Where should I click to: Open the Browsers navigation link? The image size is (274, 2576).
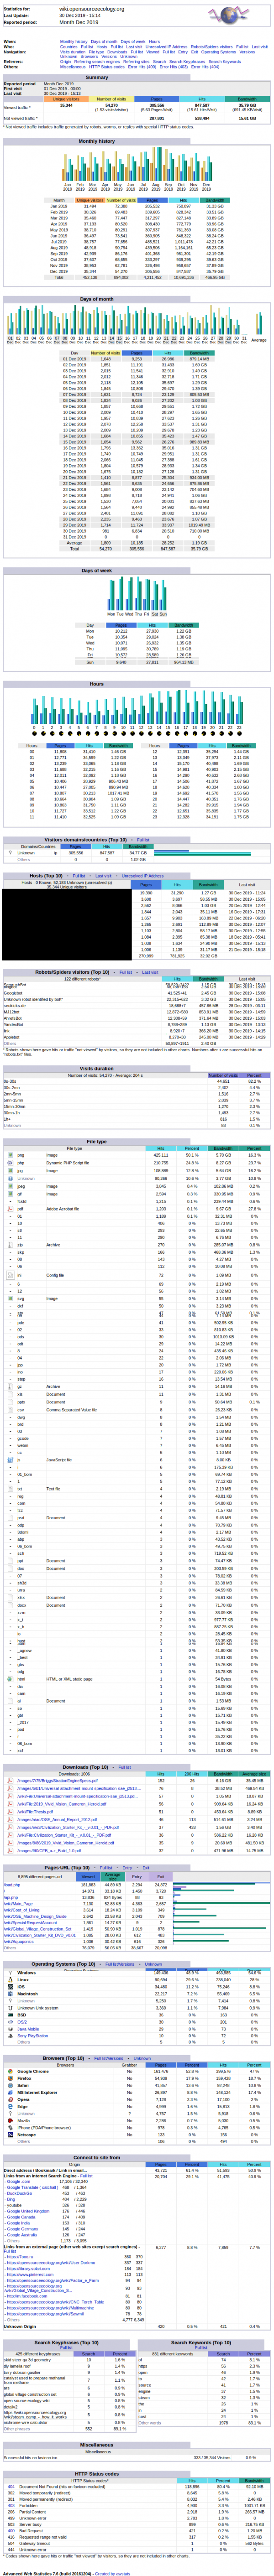[x=89, y=57]
